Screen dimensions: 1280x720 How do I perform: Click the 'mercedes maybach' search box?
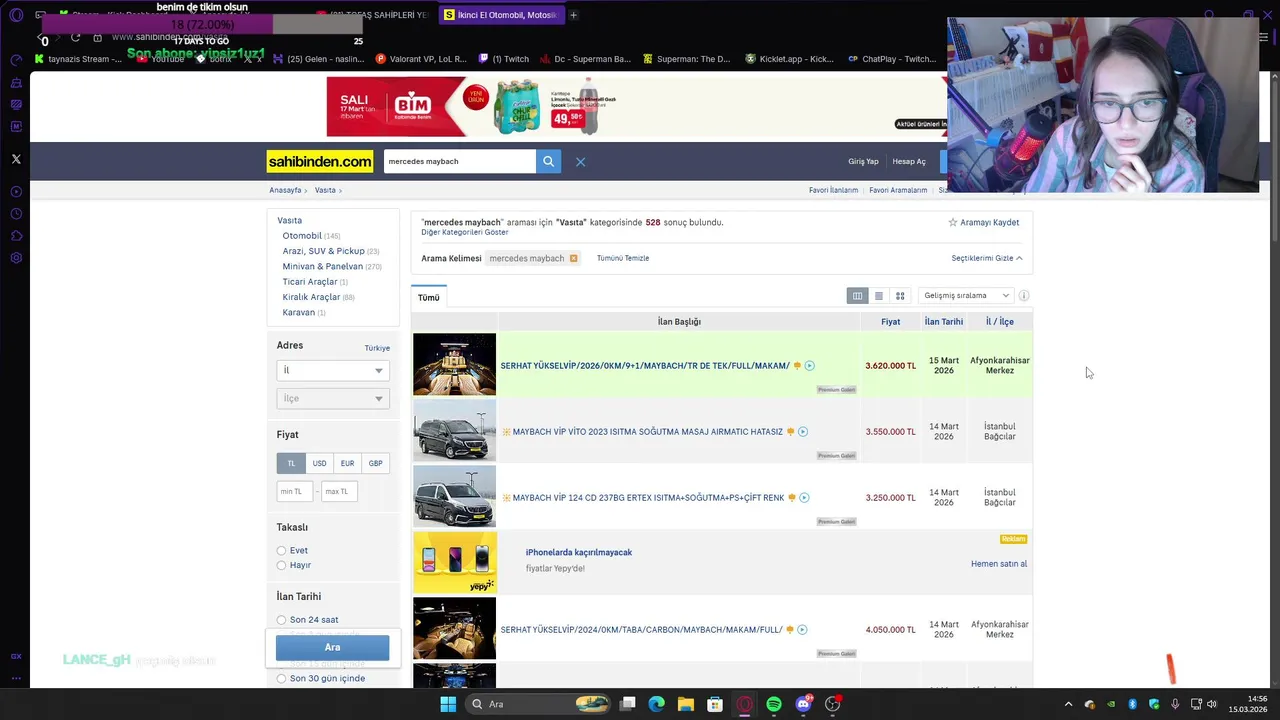click(x=460, y=161)
